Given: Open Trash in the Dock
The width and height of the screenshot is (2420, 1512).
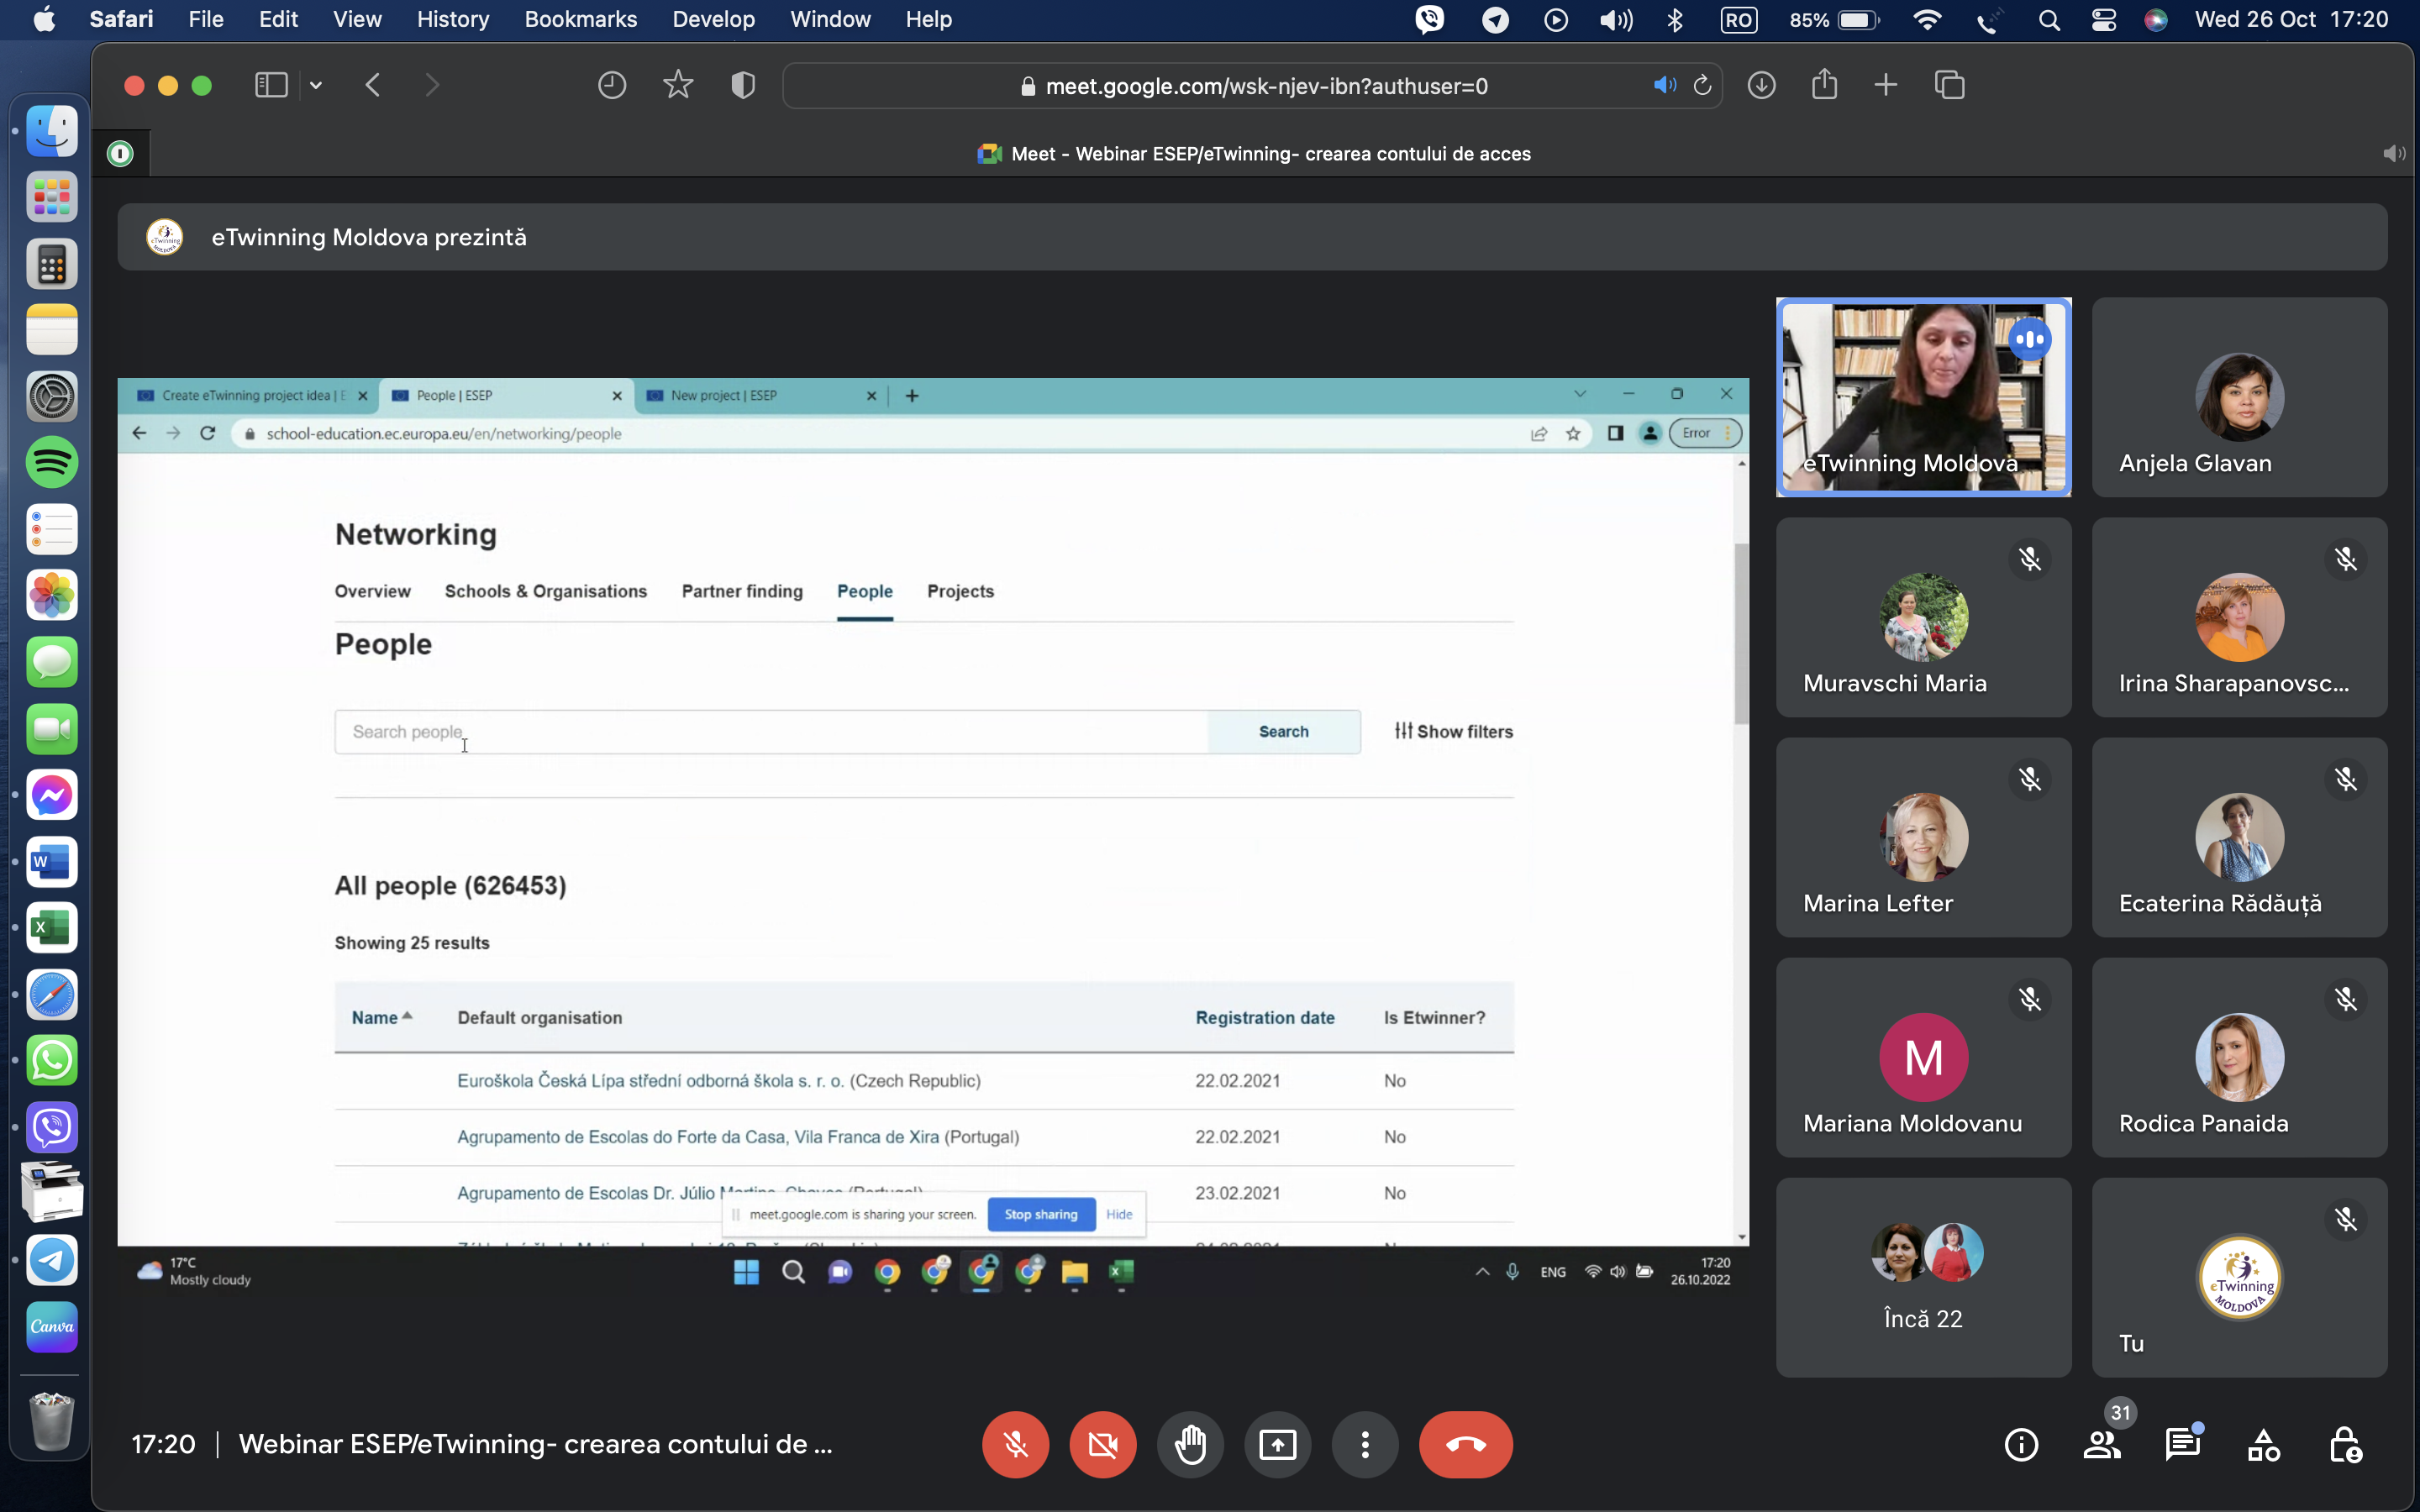Looking at the screenshot, I should tap(52, 1421).
